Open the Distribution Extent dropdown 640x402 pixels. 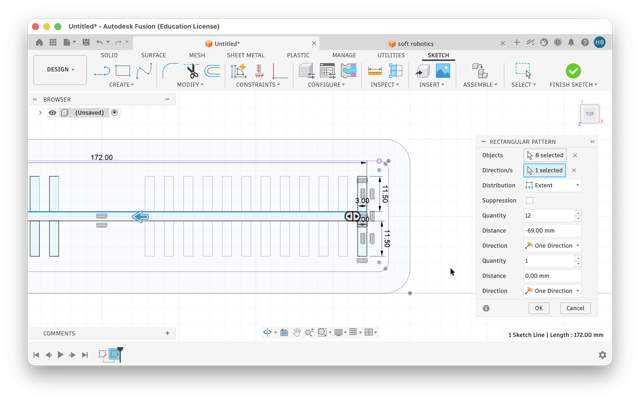(x=552, y=185)
